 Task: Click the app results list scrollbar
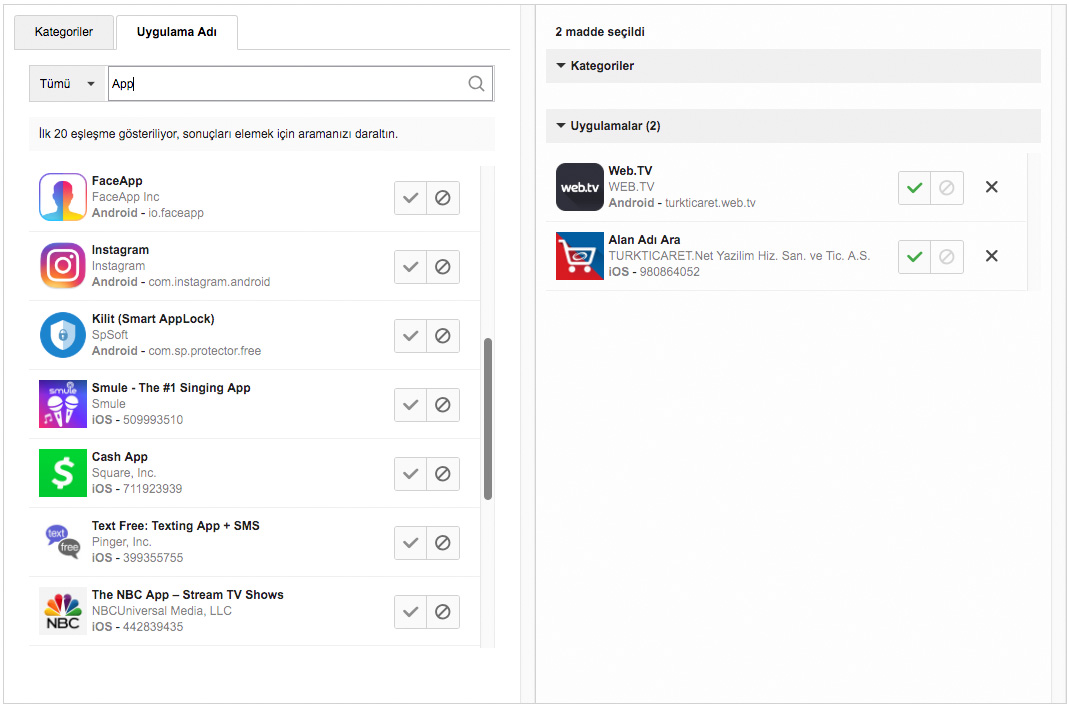(x=488, y=418)
